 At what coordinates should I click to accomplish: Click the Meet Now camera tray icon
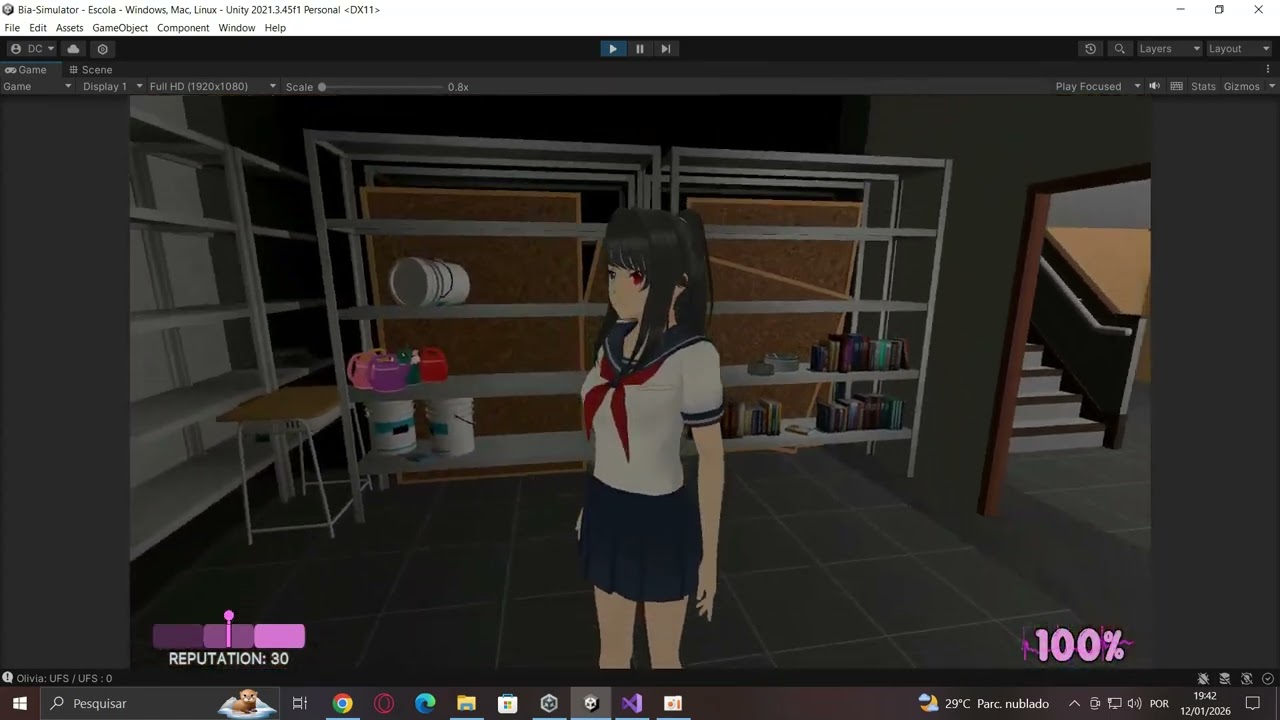(x=1095, y=703)
